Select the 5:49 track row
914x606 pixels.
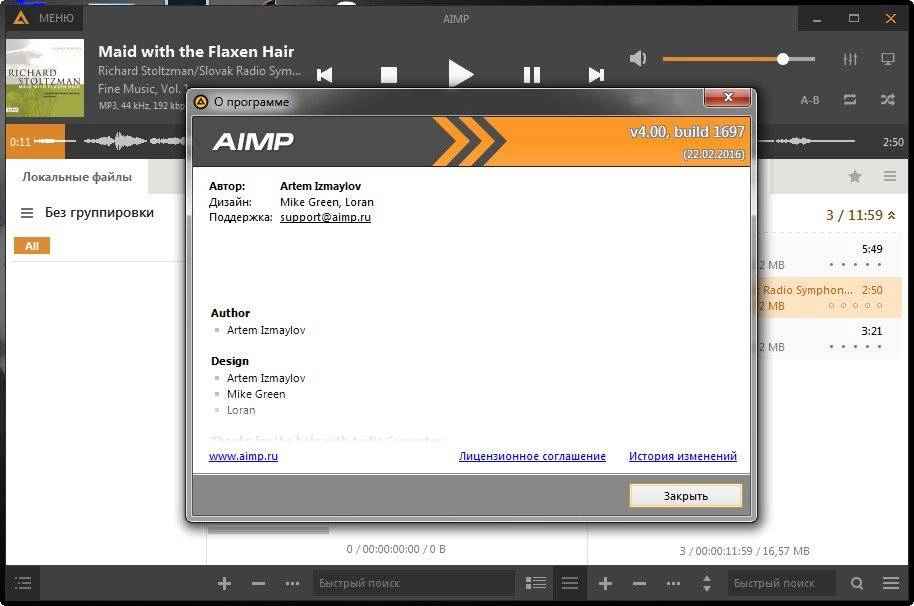tap(829, 257)
